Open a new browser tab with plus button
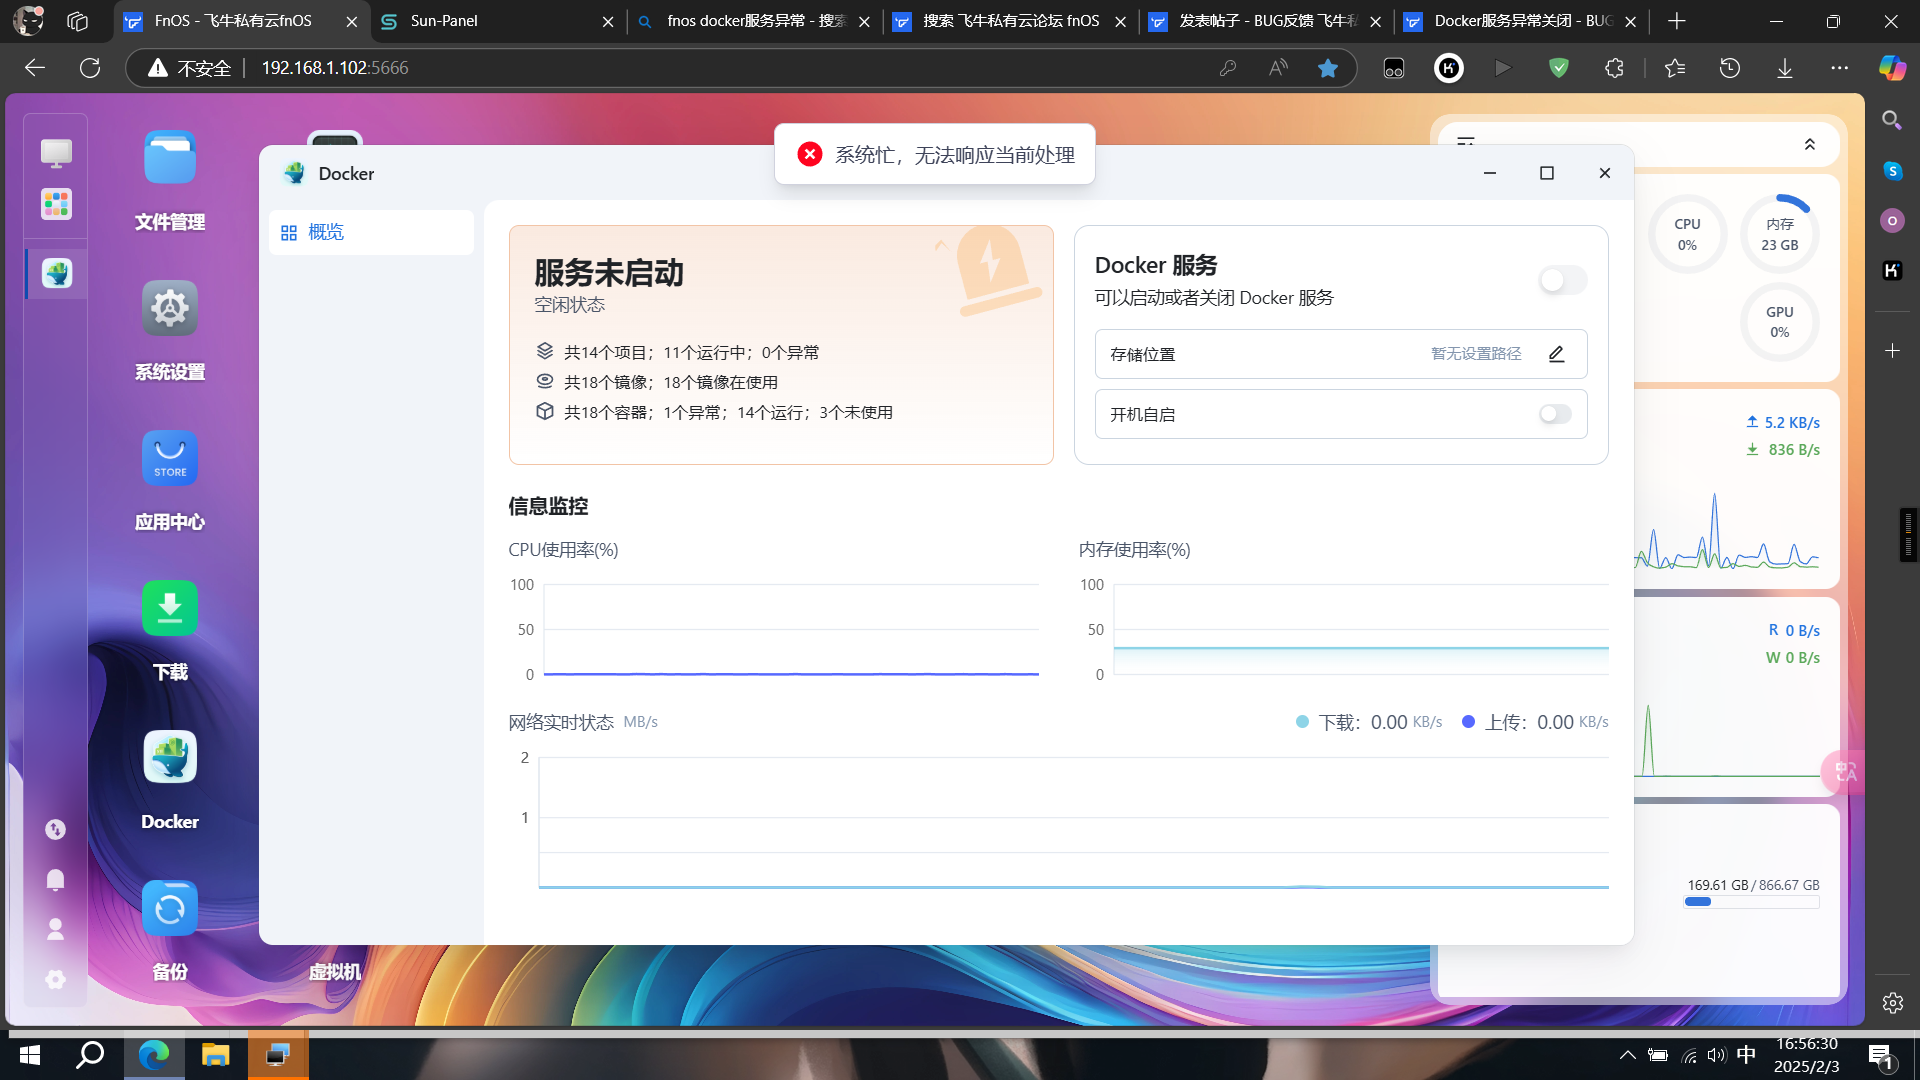This screenshot has height=1080, width=1920. (x=1677, y=21)
